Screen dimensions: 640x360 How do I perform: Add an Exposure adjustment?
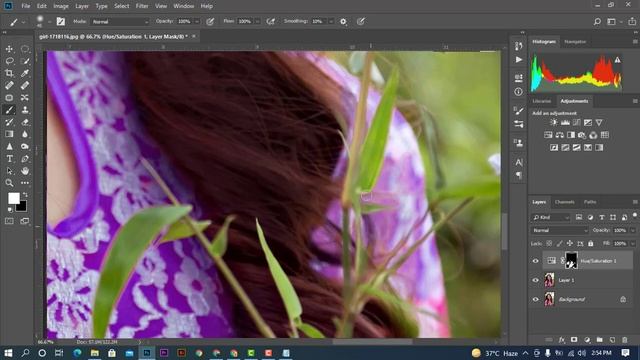pos(588,122)
